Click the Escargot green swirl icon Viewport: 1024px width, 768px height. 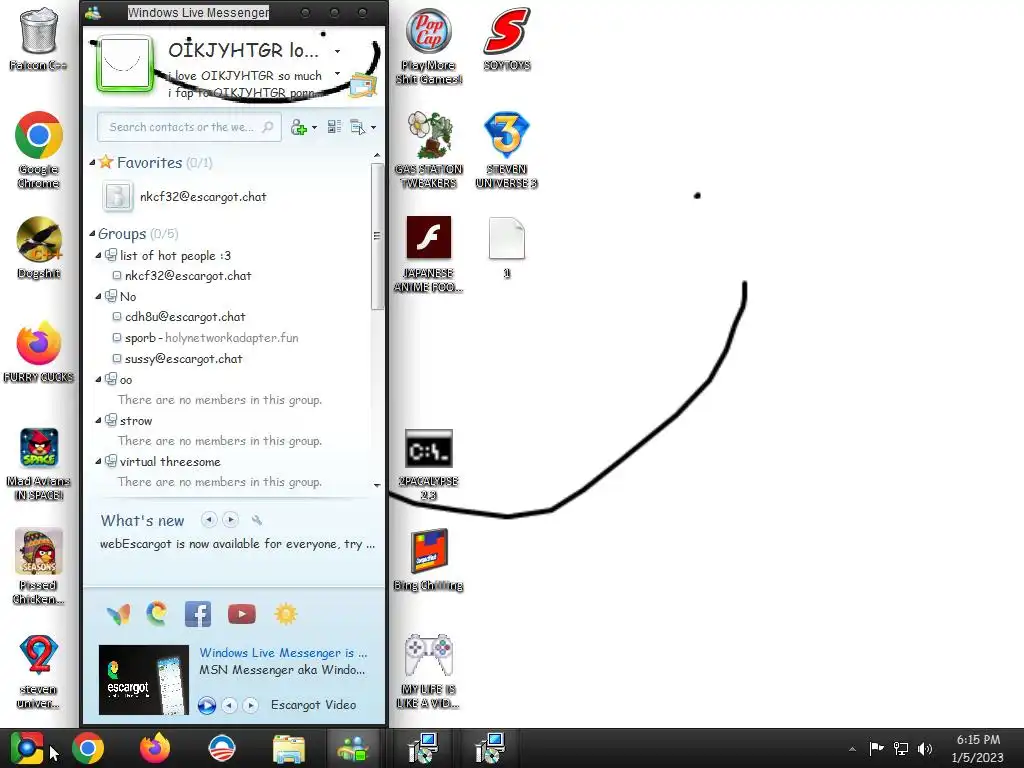(157, 614)
